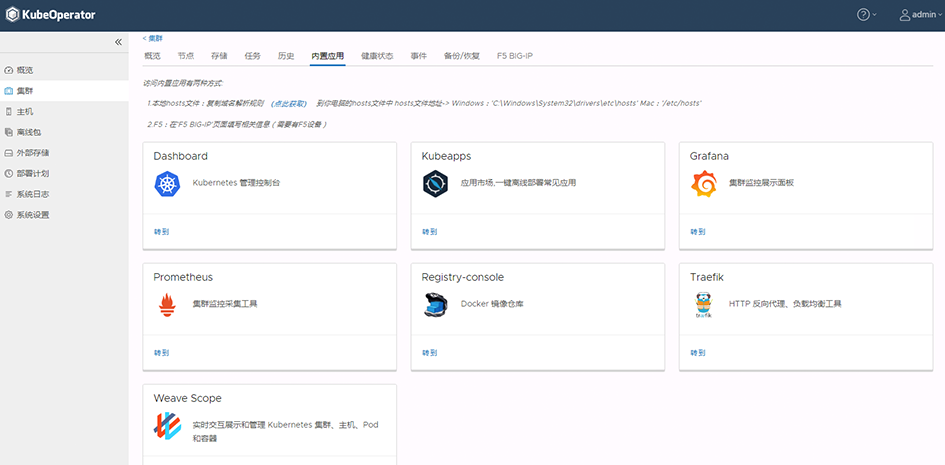Click 转到 link on Registry-console card
Viewport: 945px width, 465px height.
(429, 353)
